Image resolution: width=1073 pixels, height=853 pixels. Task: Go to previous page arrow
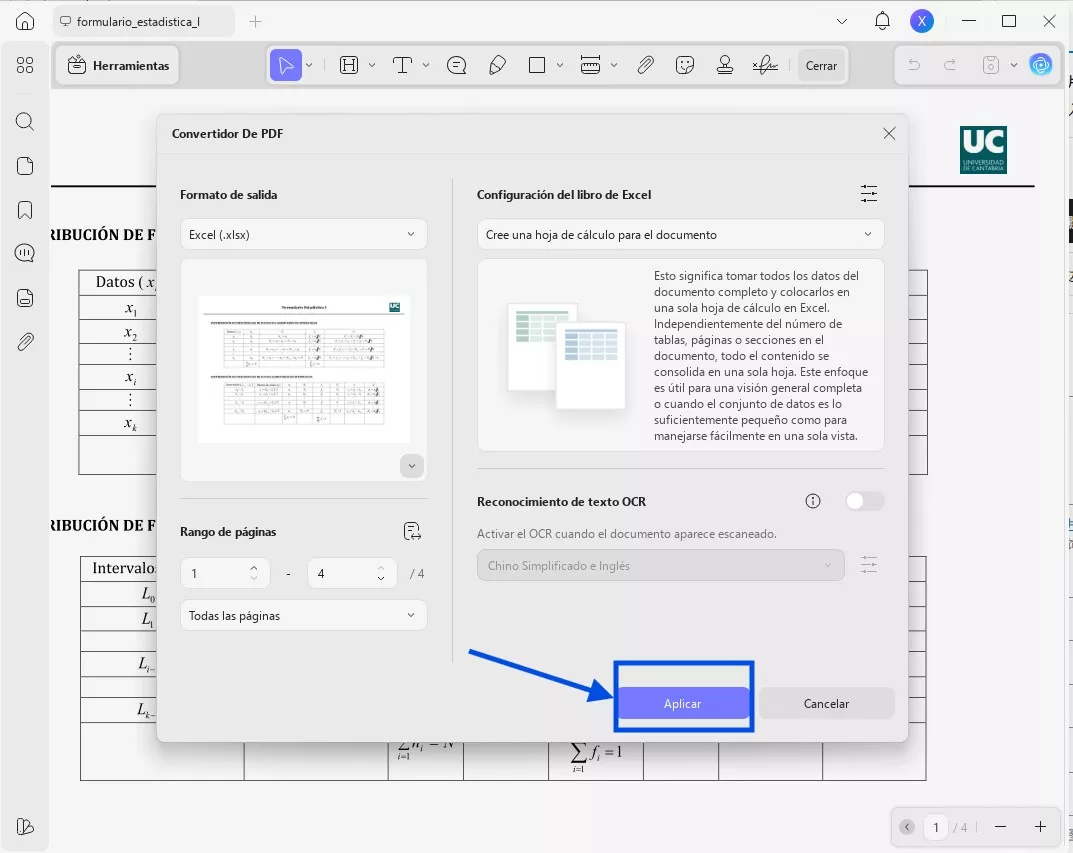[x=907, y=827]
